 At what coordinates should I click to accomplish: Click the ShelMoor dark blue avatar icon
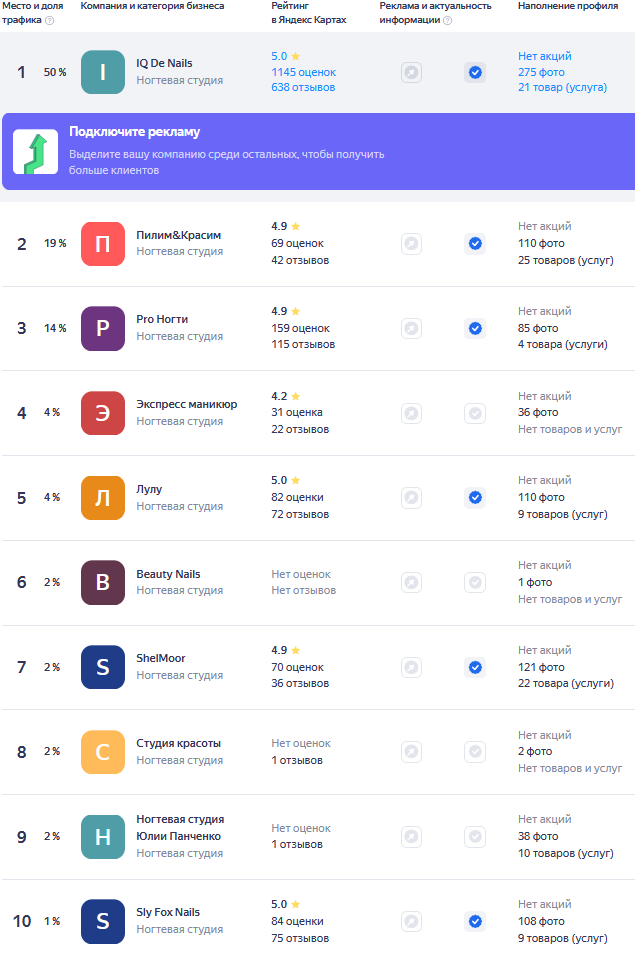click(103, 667)
